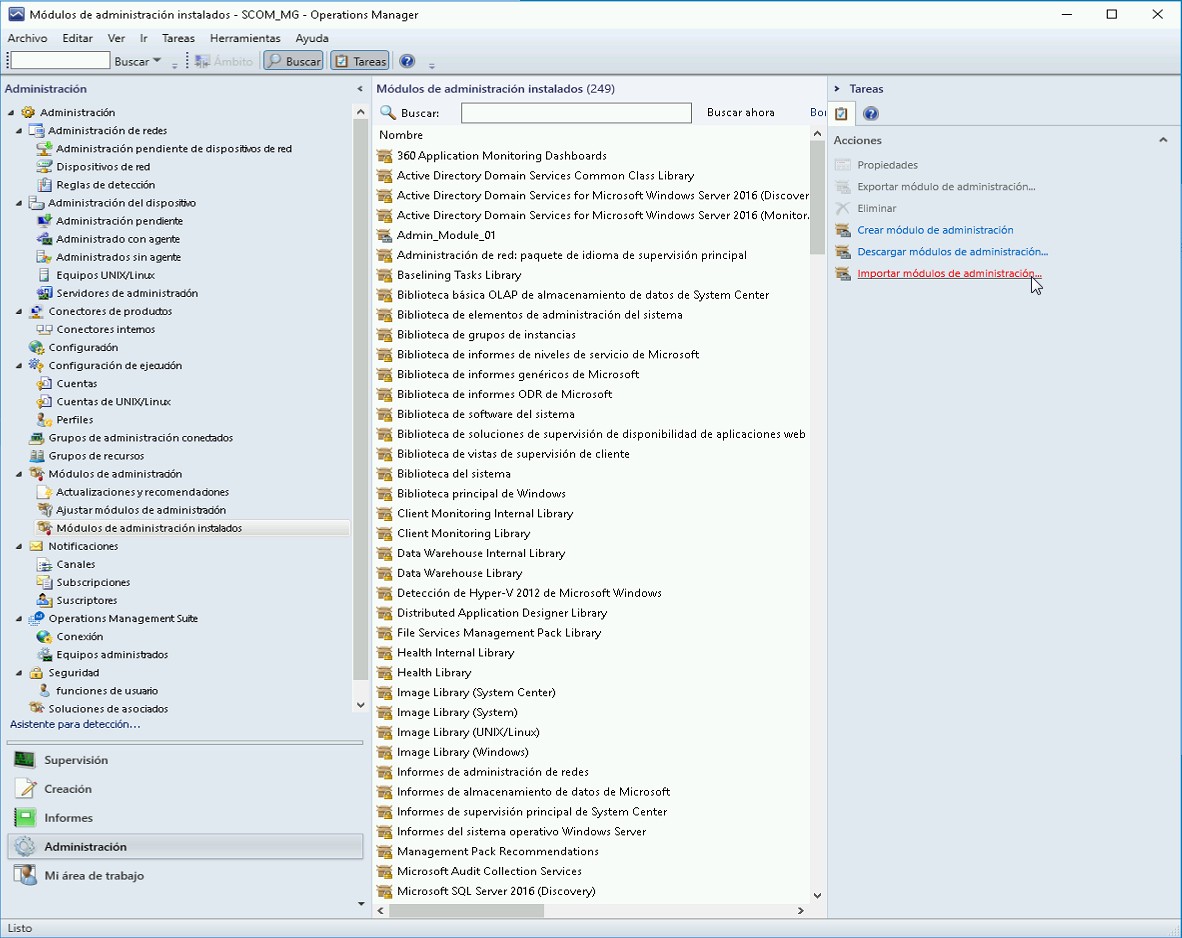Open the Herramientas menu
Screen dimensions: 1182x938
245,38
